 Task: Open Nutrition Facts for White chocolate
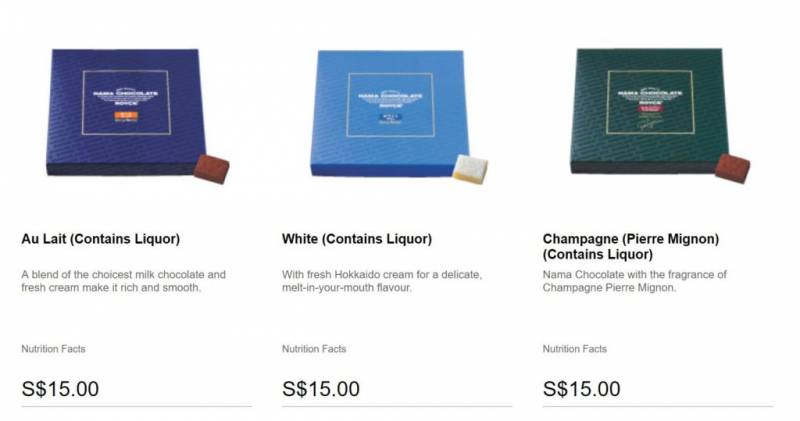point(314,349)
